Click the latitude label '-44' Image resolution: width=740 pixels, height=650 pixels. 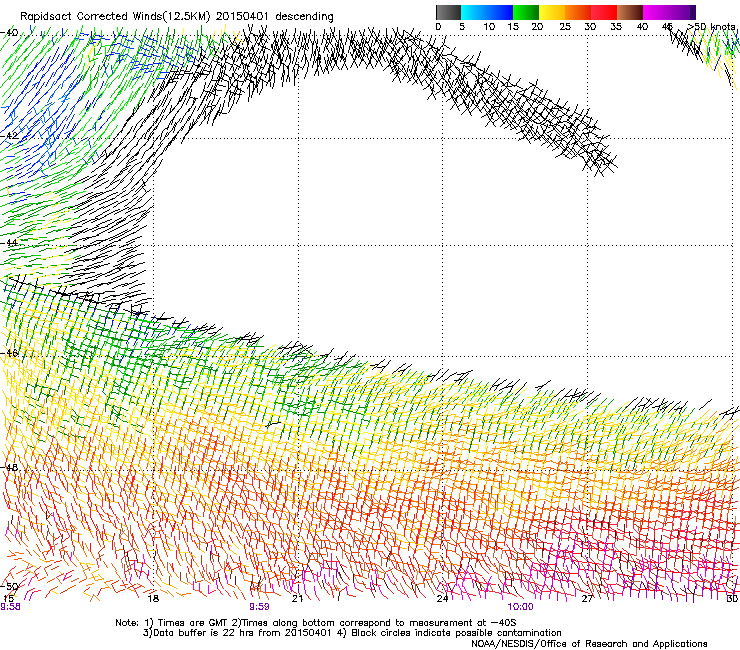(x=9, y=243)
